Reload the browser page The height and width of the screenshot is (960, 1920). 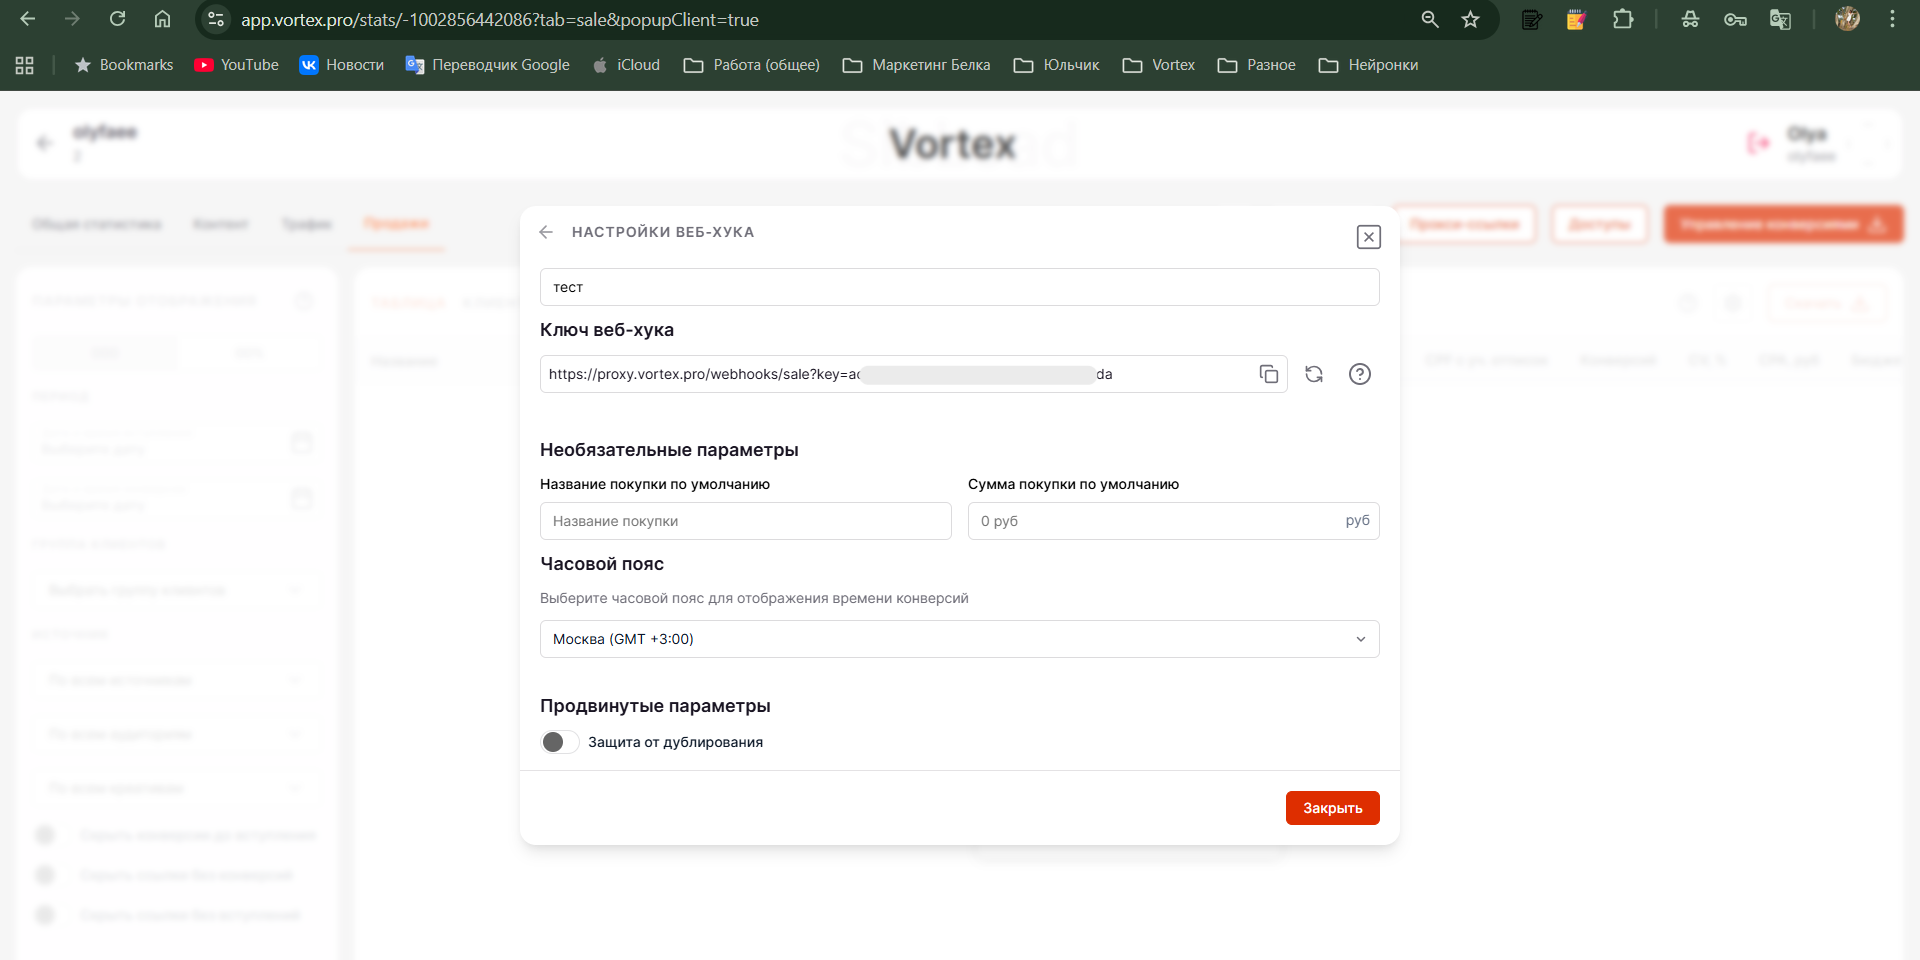point(117,19)
